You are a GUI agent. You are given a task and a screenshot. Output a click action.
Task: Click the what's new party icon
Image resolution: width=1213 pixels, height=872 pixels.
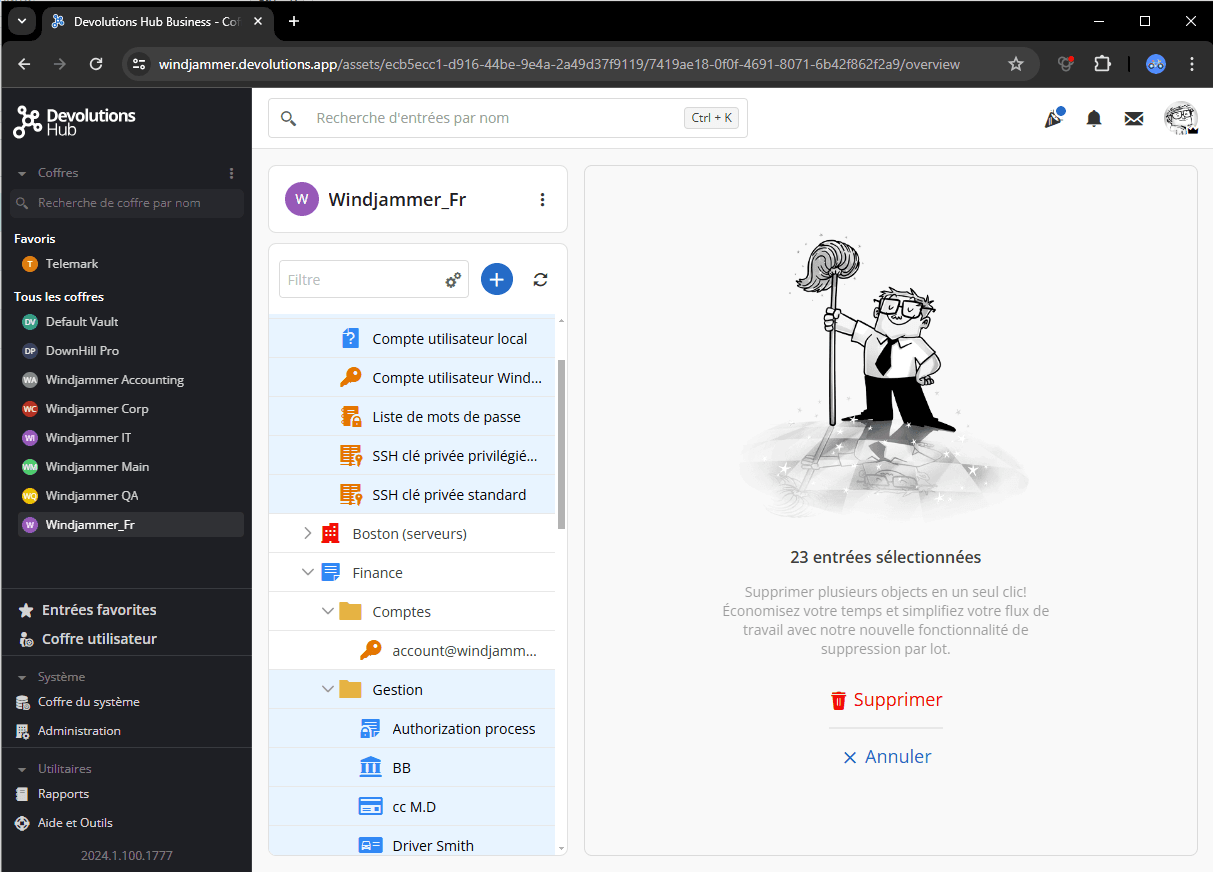pos(1053,119)
